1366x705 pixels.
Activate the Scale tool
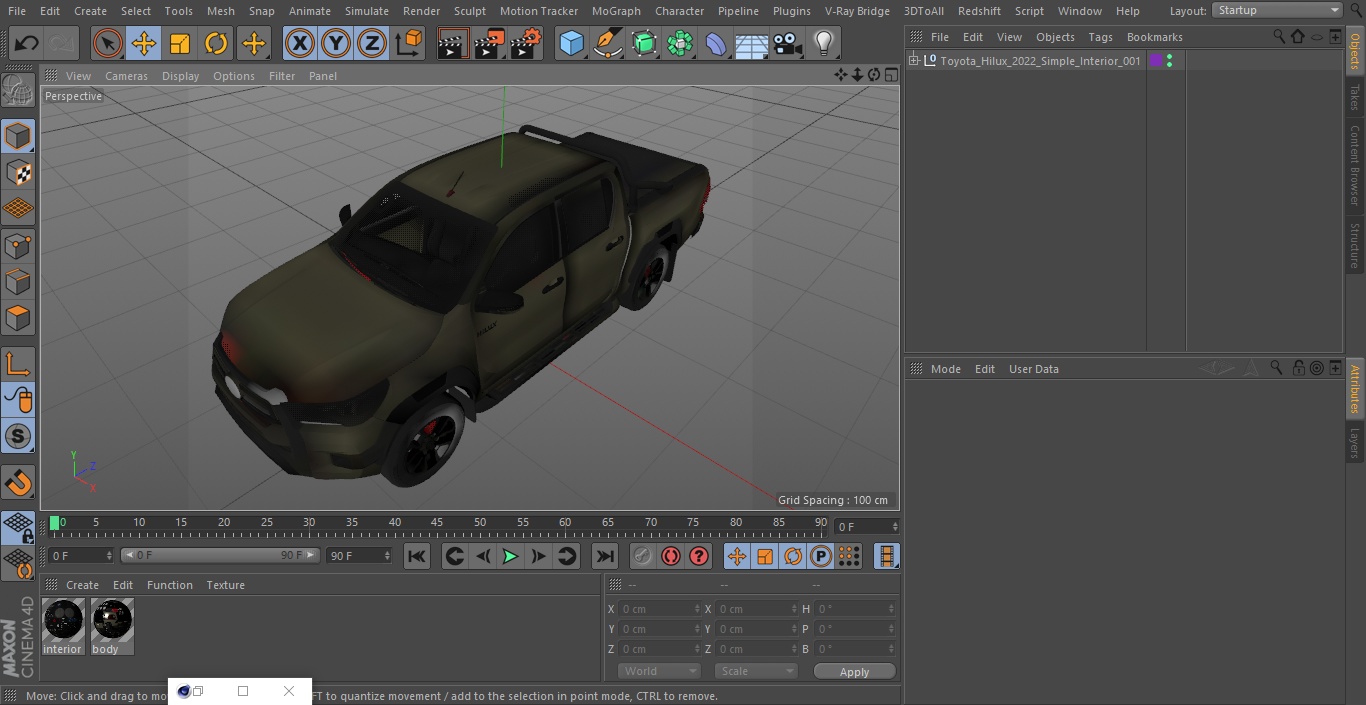click(180, 43)
